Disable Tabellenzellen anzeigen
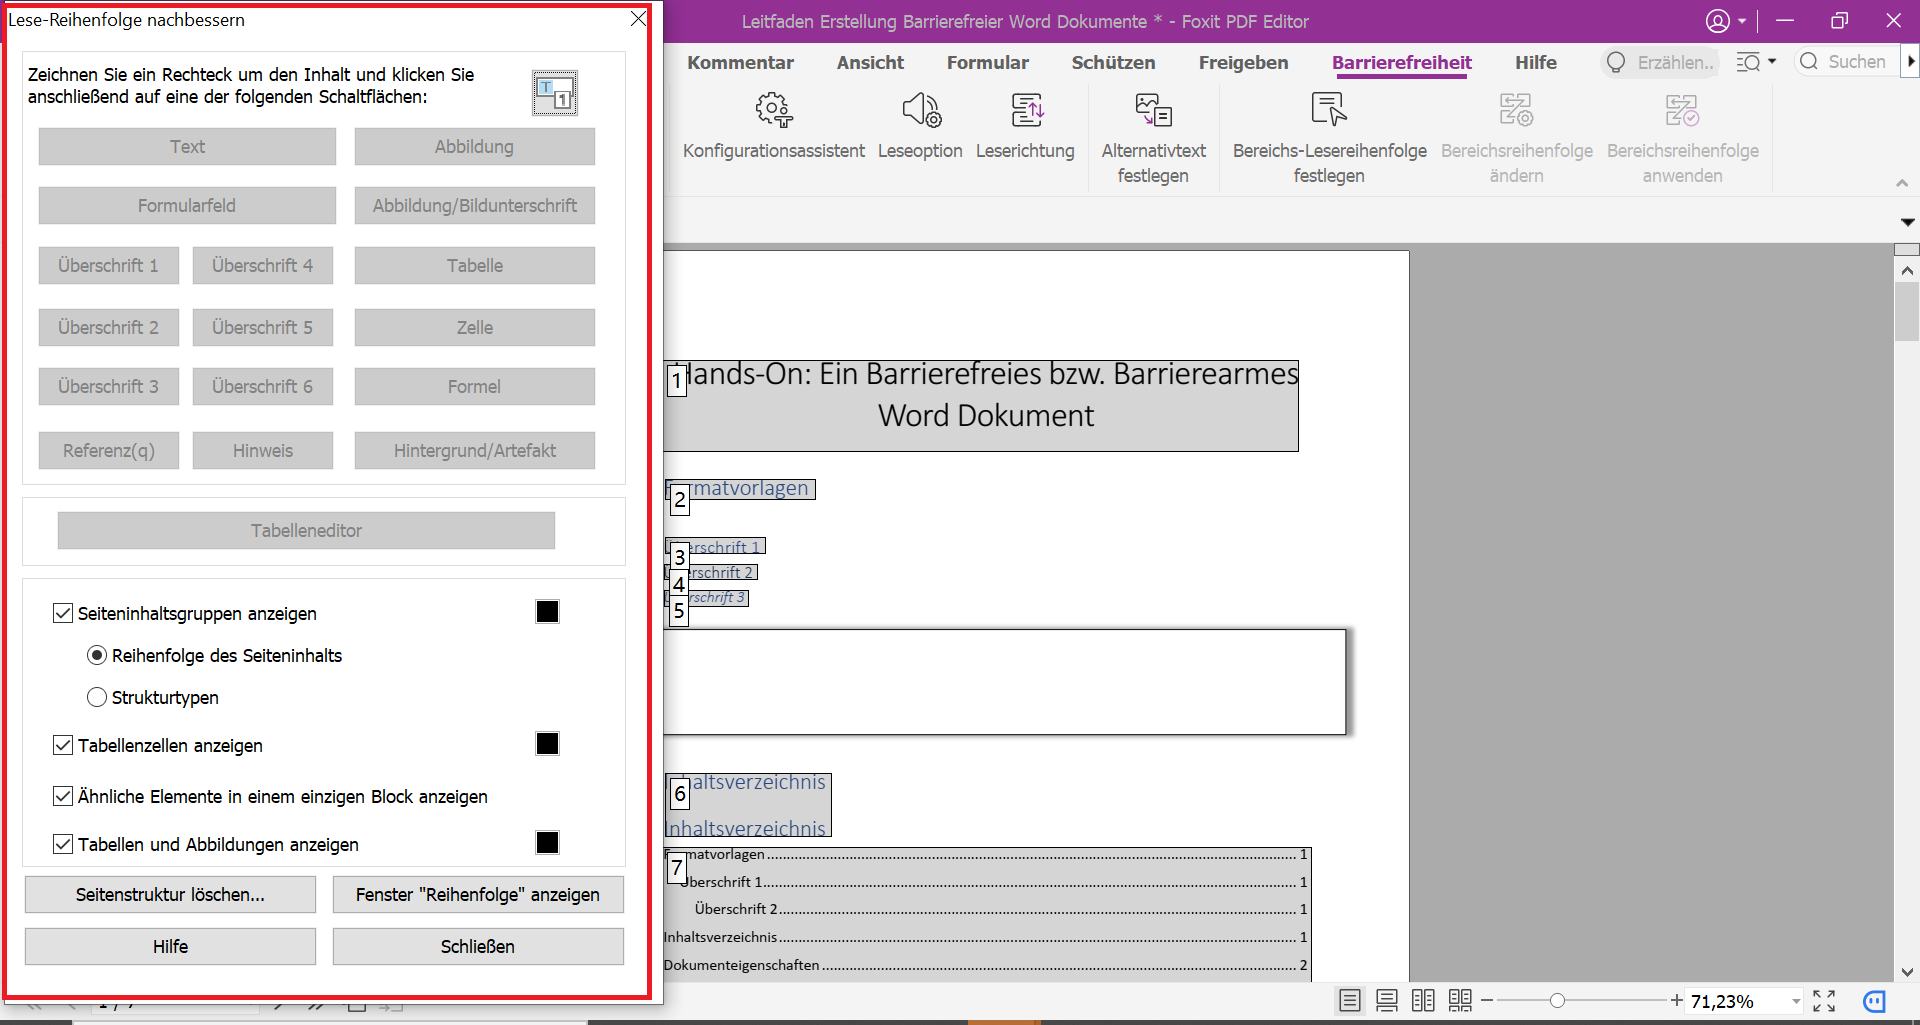This screenshot has width=1920, height=1025. 63,744
